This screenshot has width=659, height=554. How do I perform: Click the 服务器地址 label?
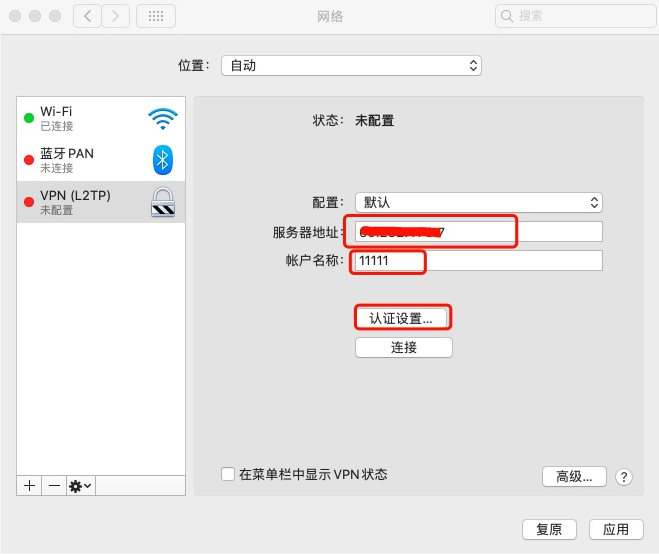(308, 232)
